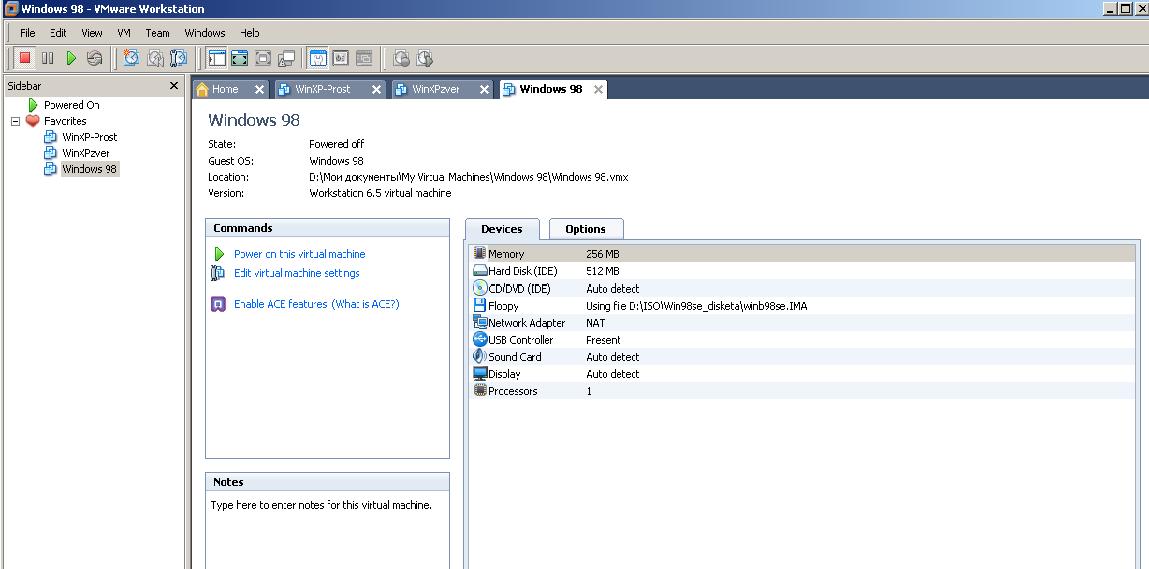This screenshot has width=1149, height=569.
Task: Open the Edit menu
Action: pos(58,33)
